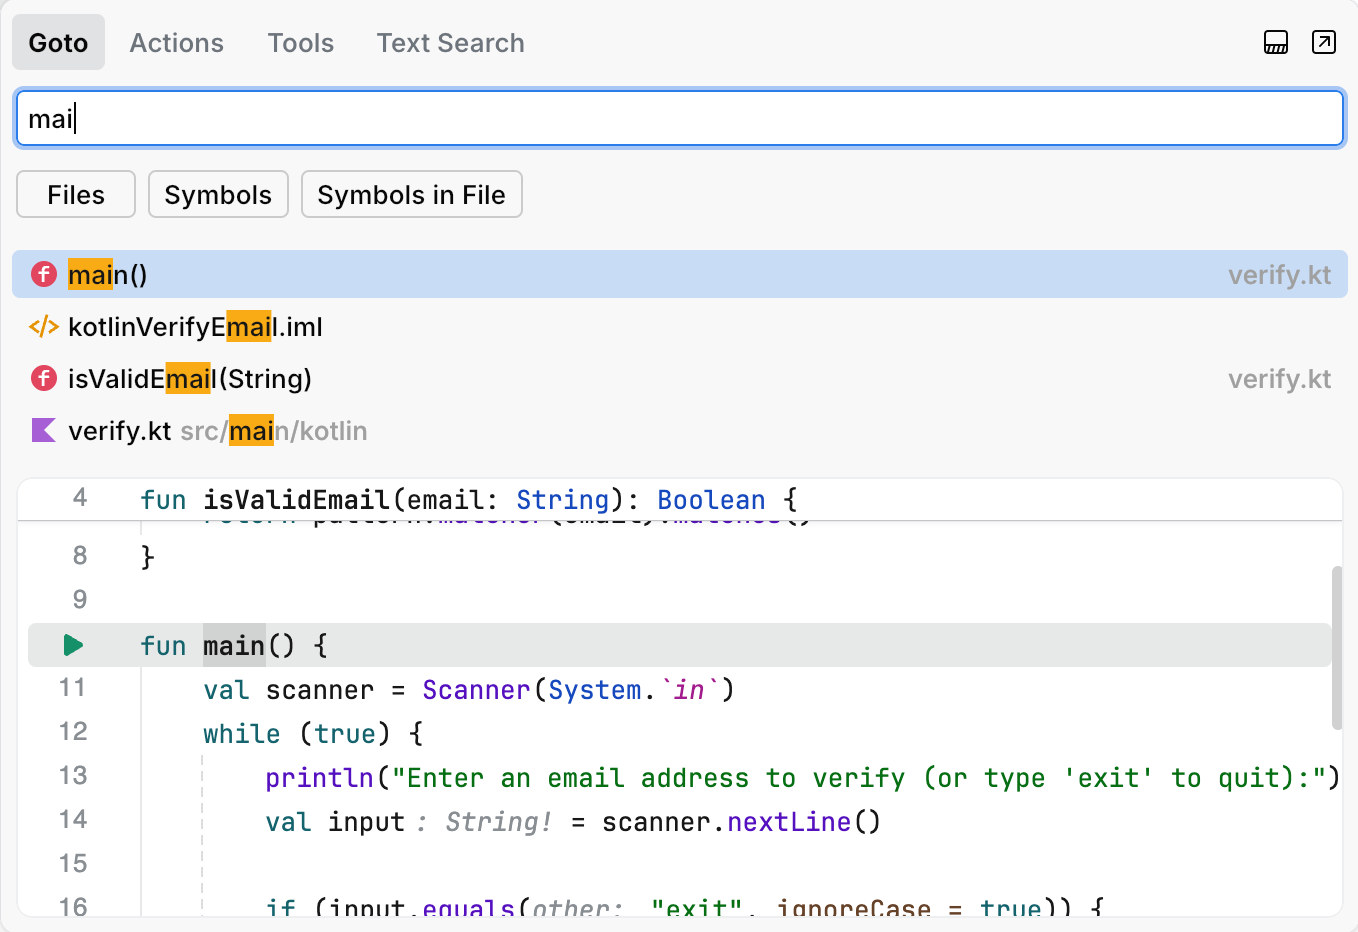Toggle the Files filter
Image resolution: width=1358 pixels, height=932 pixels.
click(75, 194)
